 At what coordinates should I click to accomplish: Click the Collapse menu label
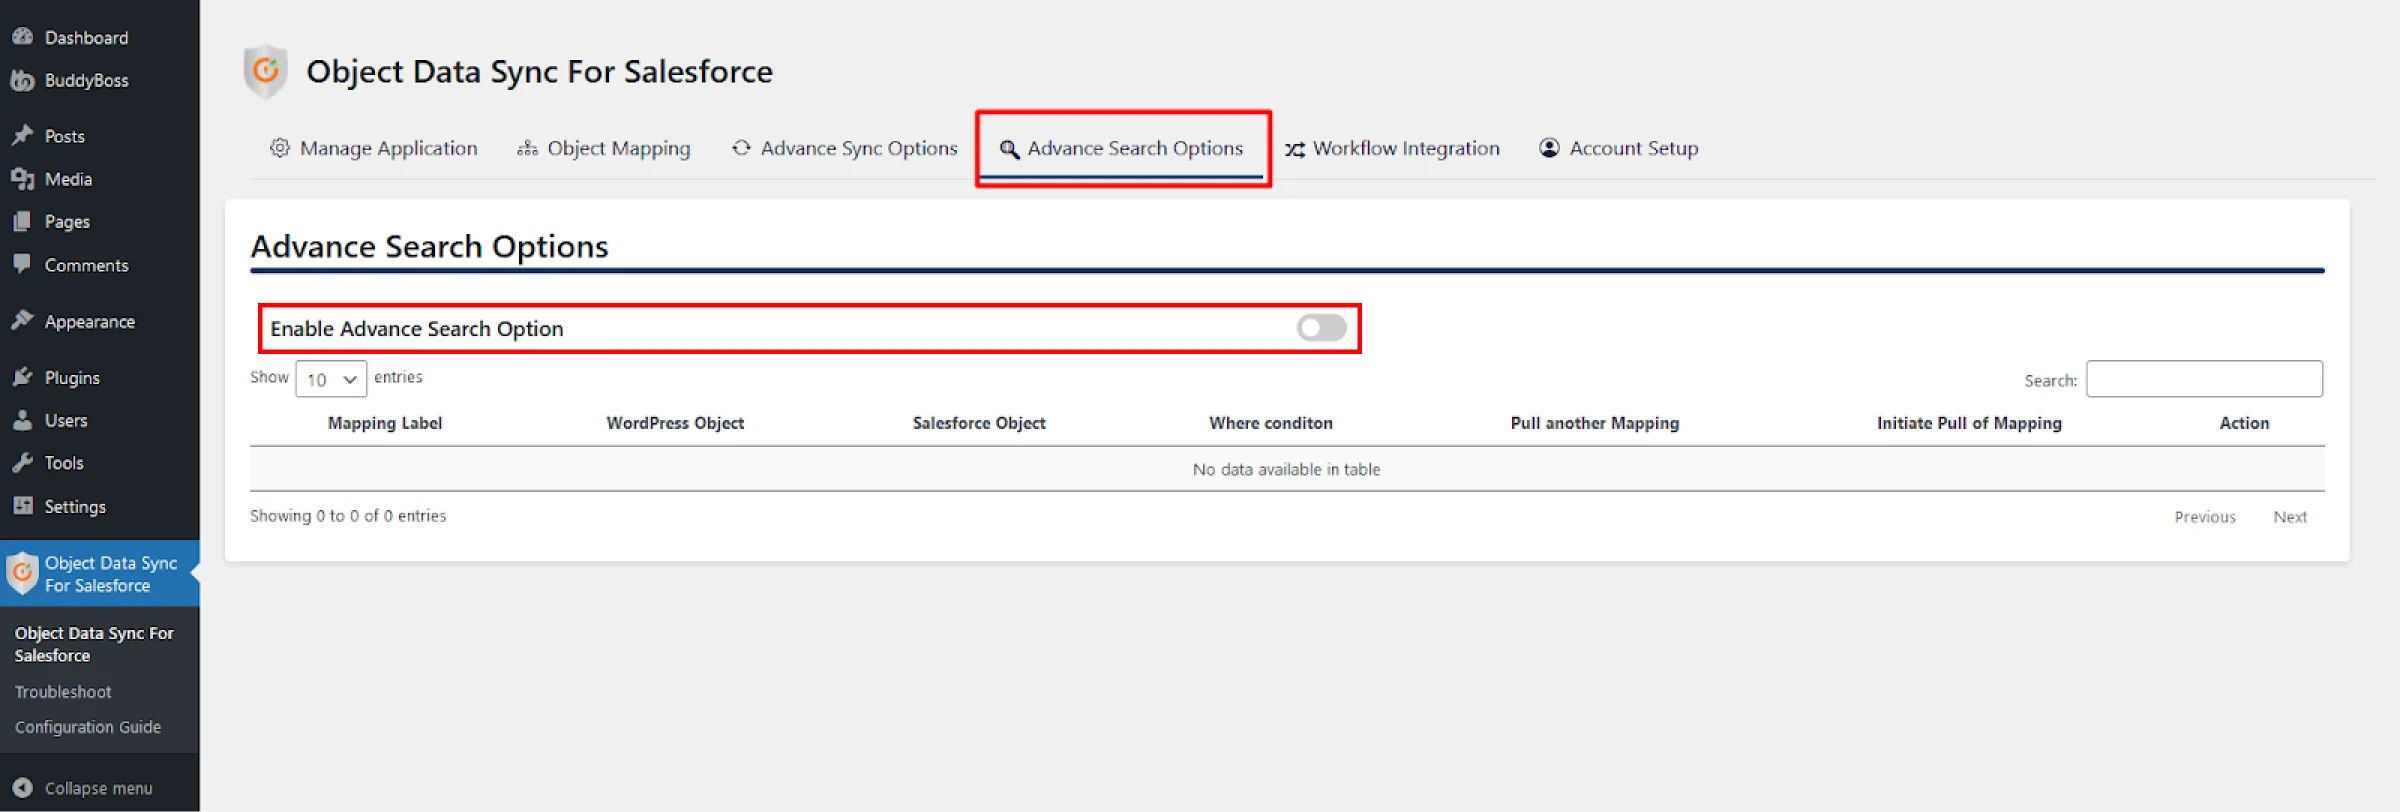pyautogui.click(x=99, y=788)
